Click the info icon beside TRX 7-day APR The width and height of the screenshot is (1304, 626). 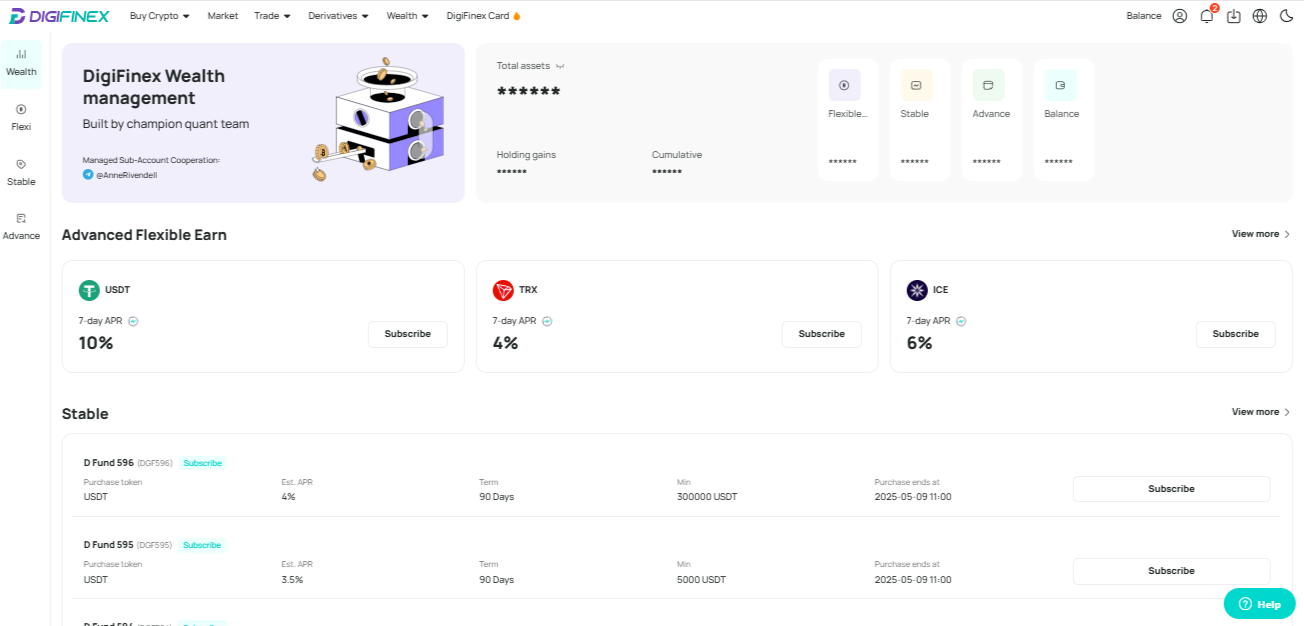tap(547, 321)
